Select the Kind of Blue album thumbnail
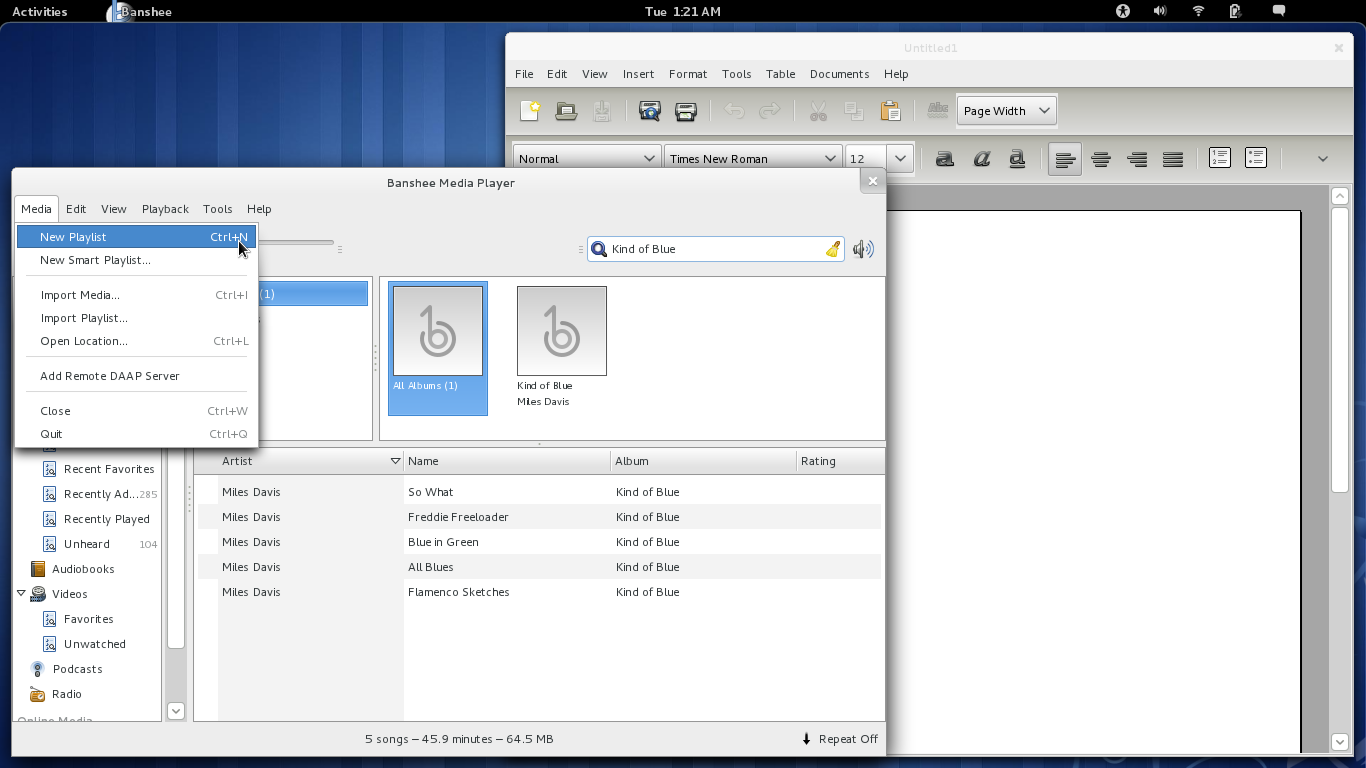This screenshot has width=1366, height=768. 561,331
